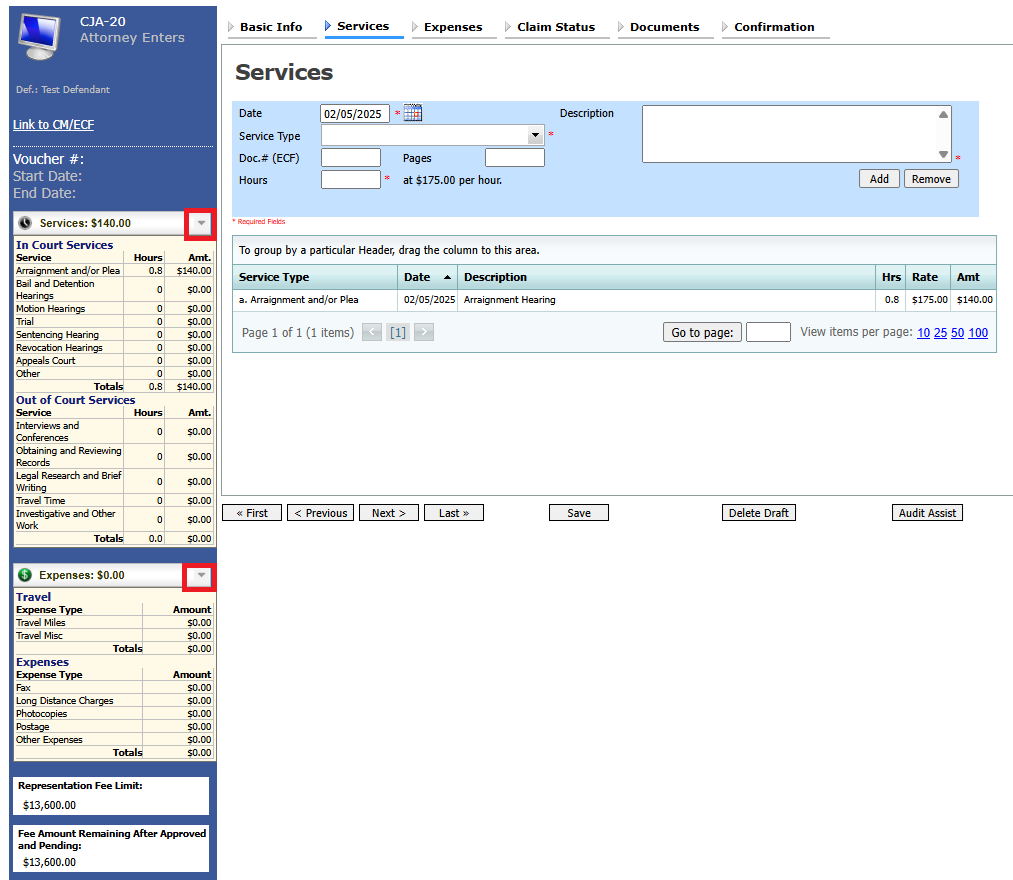The width and height of the screenshot is (1013, 880).
Task: Click the Hours input field
Action: coord(350,180)
